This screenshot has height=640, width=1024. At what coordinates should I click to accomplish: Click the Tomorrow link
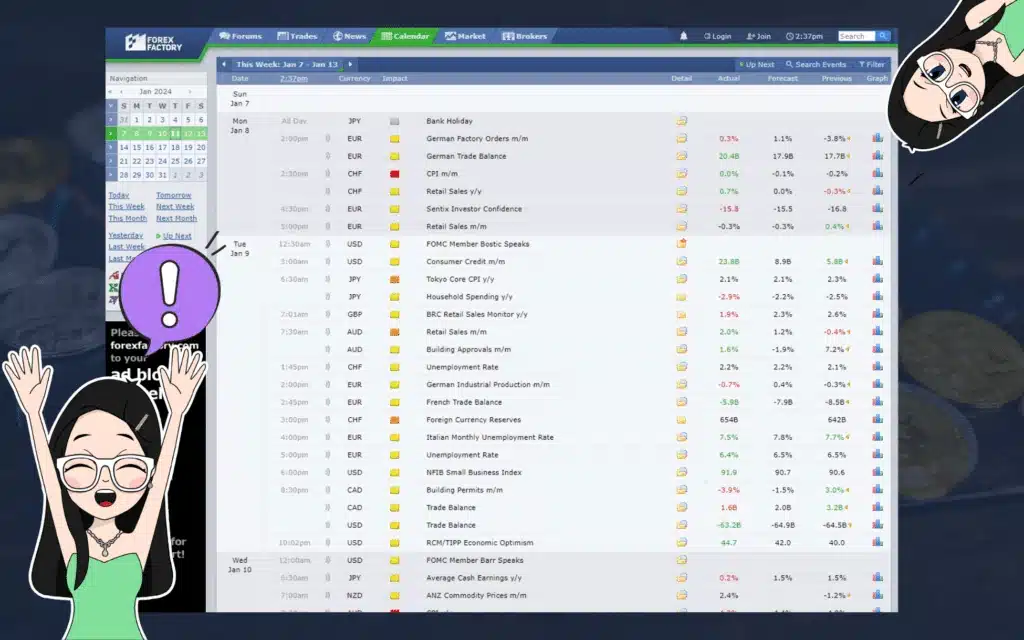pos(174,195)
